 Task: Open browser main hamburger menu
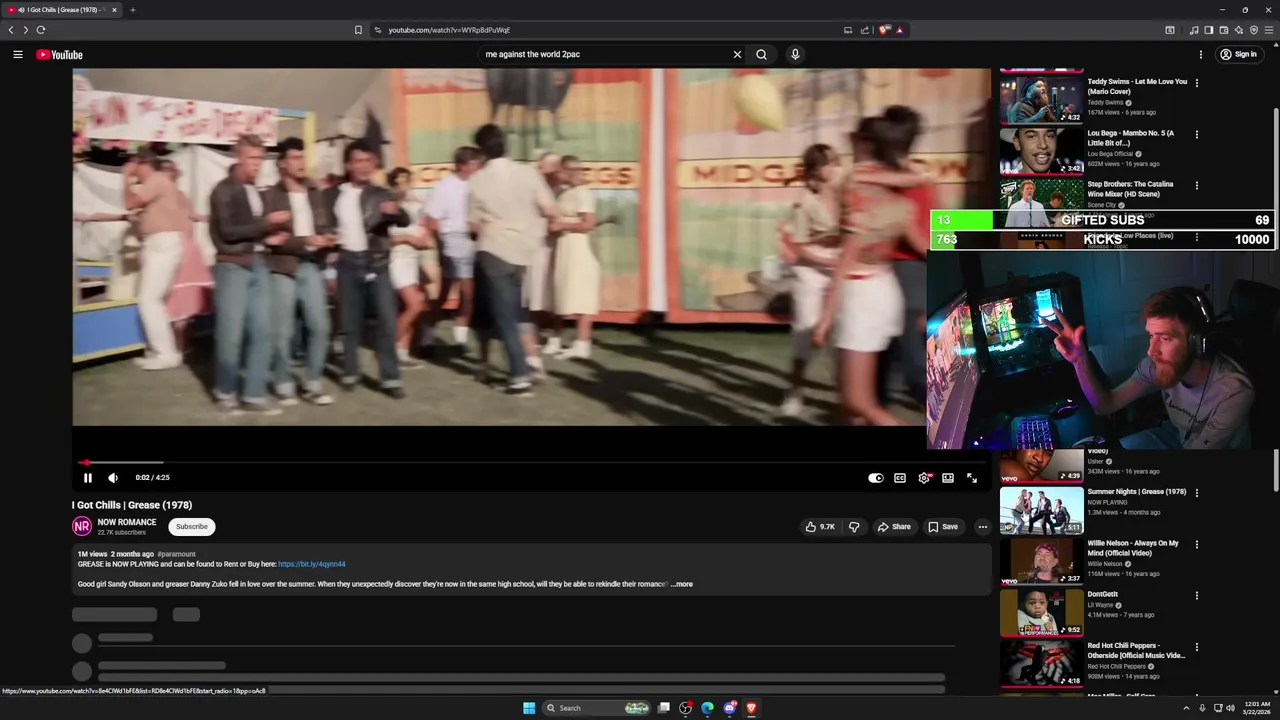(x=1269, y=30)
